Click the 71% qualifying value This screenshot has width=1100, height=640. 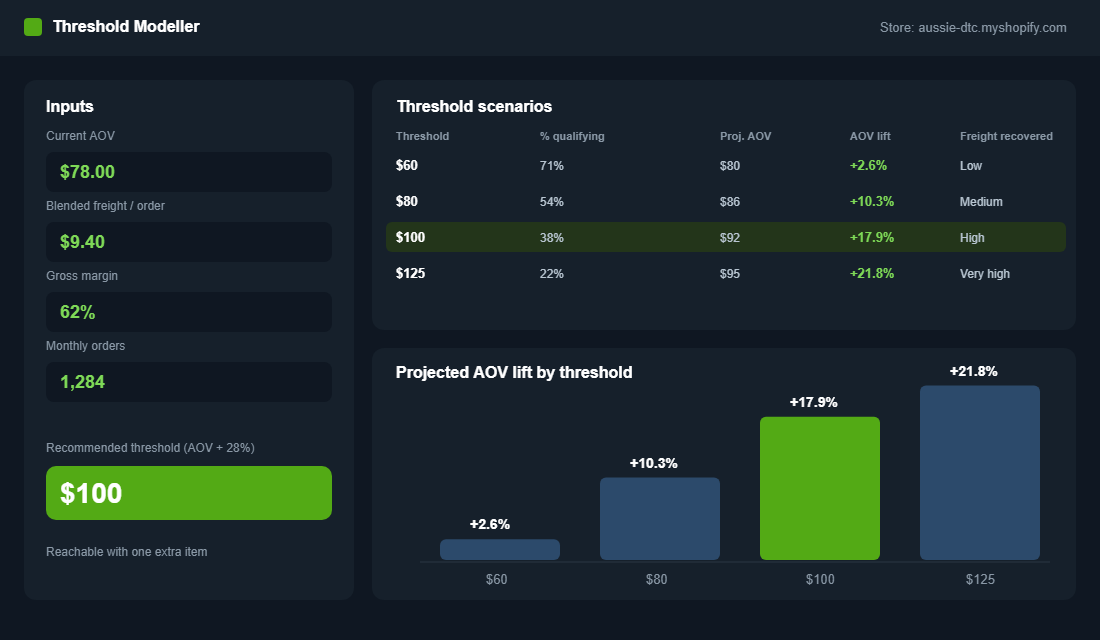pyautogui.click(x=551, y=166)
